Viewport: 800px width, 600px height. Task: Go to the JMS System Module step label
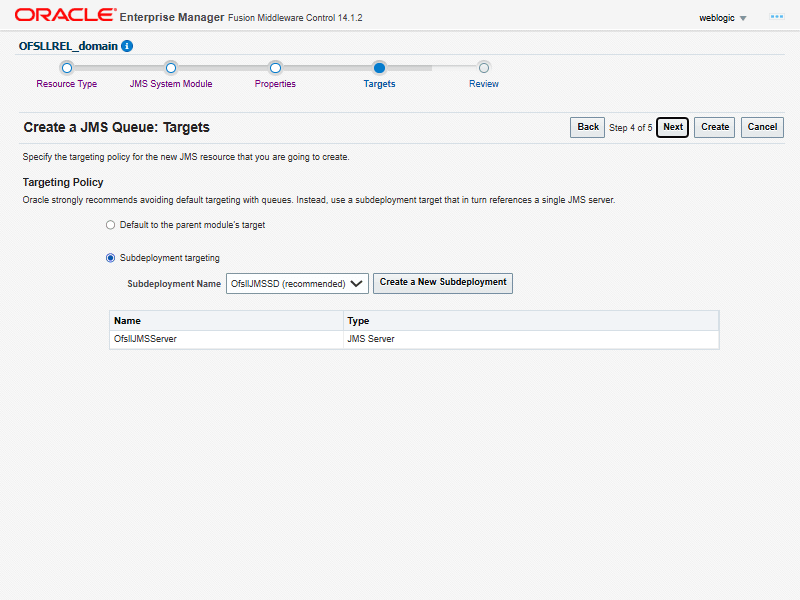tap(171, 84)
